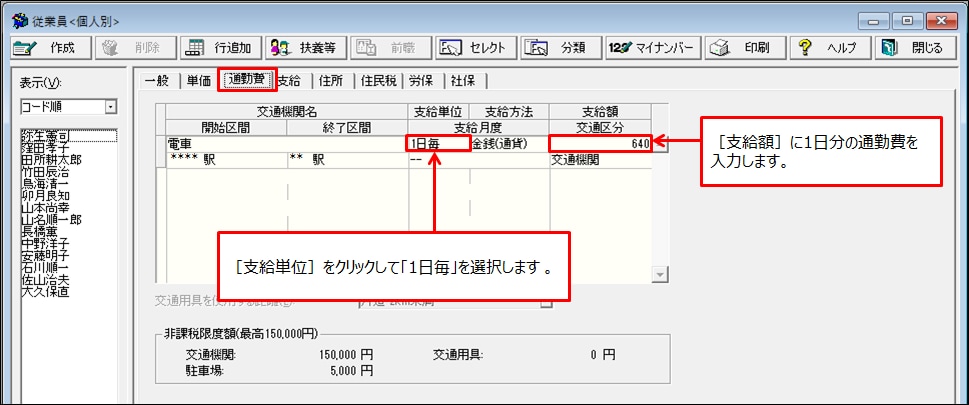Open the 社保 tab
This screenshot has width=969, height=405.
(465, 80)
